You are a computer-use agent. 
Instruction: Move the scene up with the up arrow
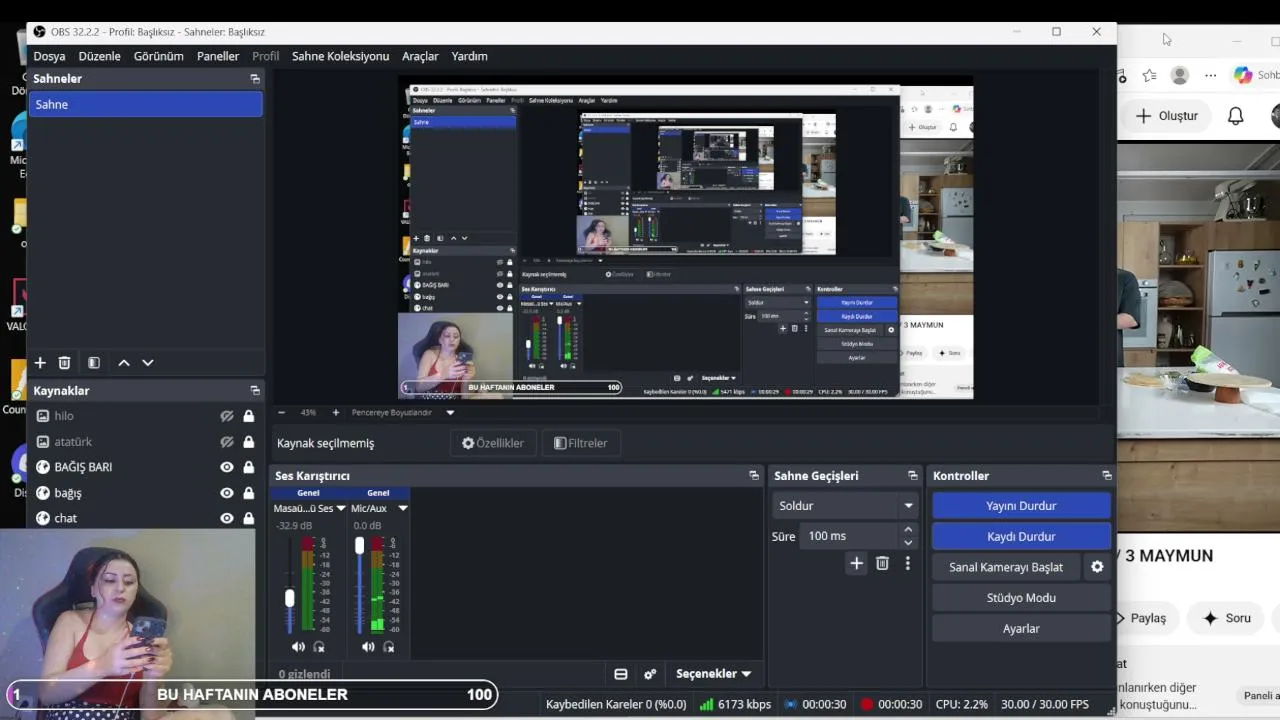click(124, 363)
